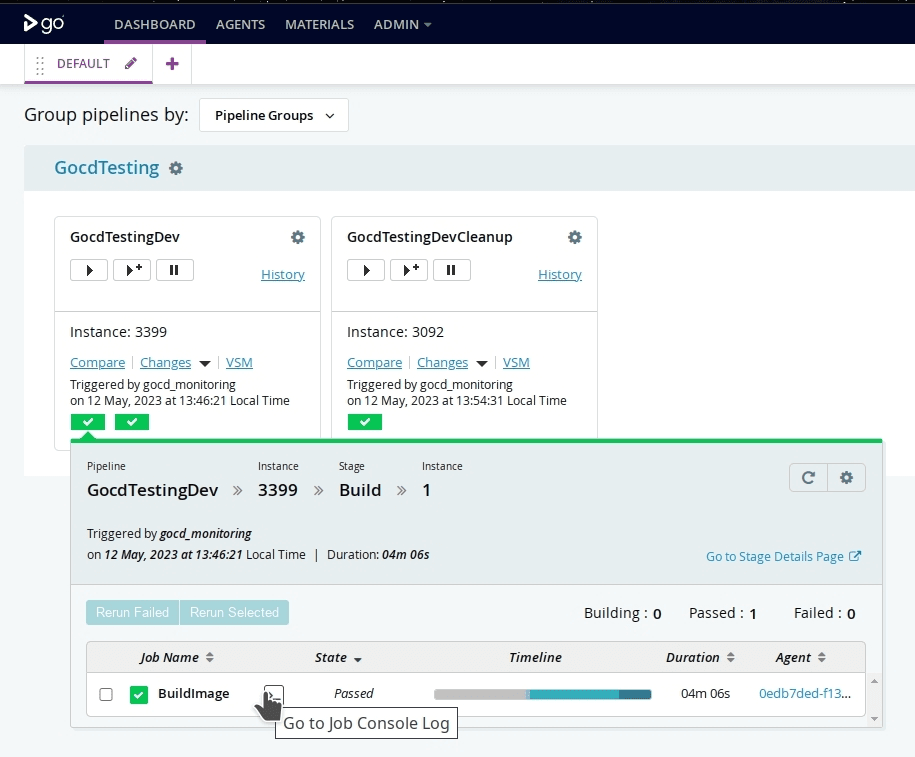
Task: Expand the Changes dropdown for GocdTestingDev
Action: (205, 362)
